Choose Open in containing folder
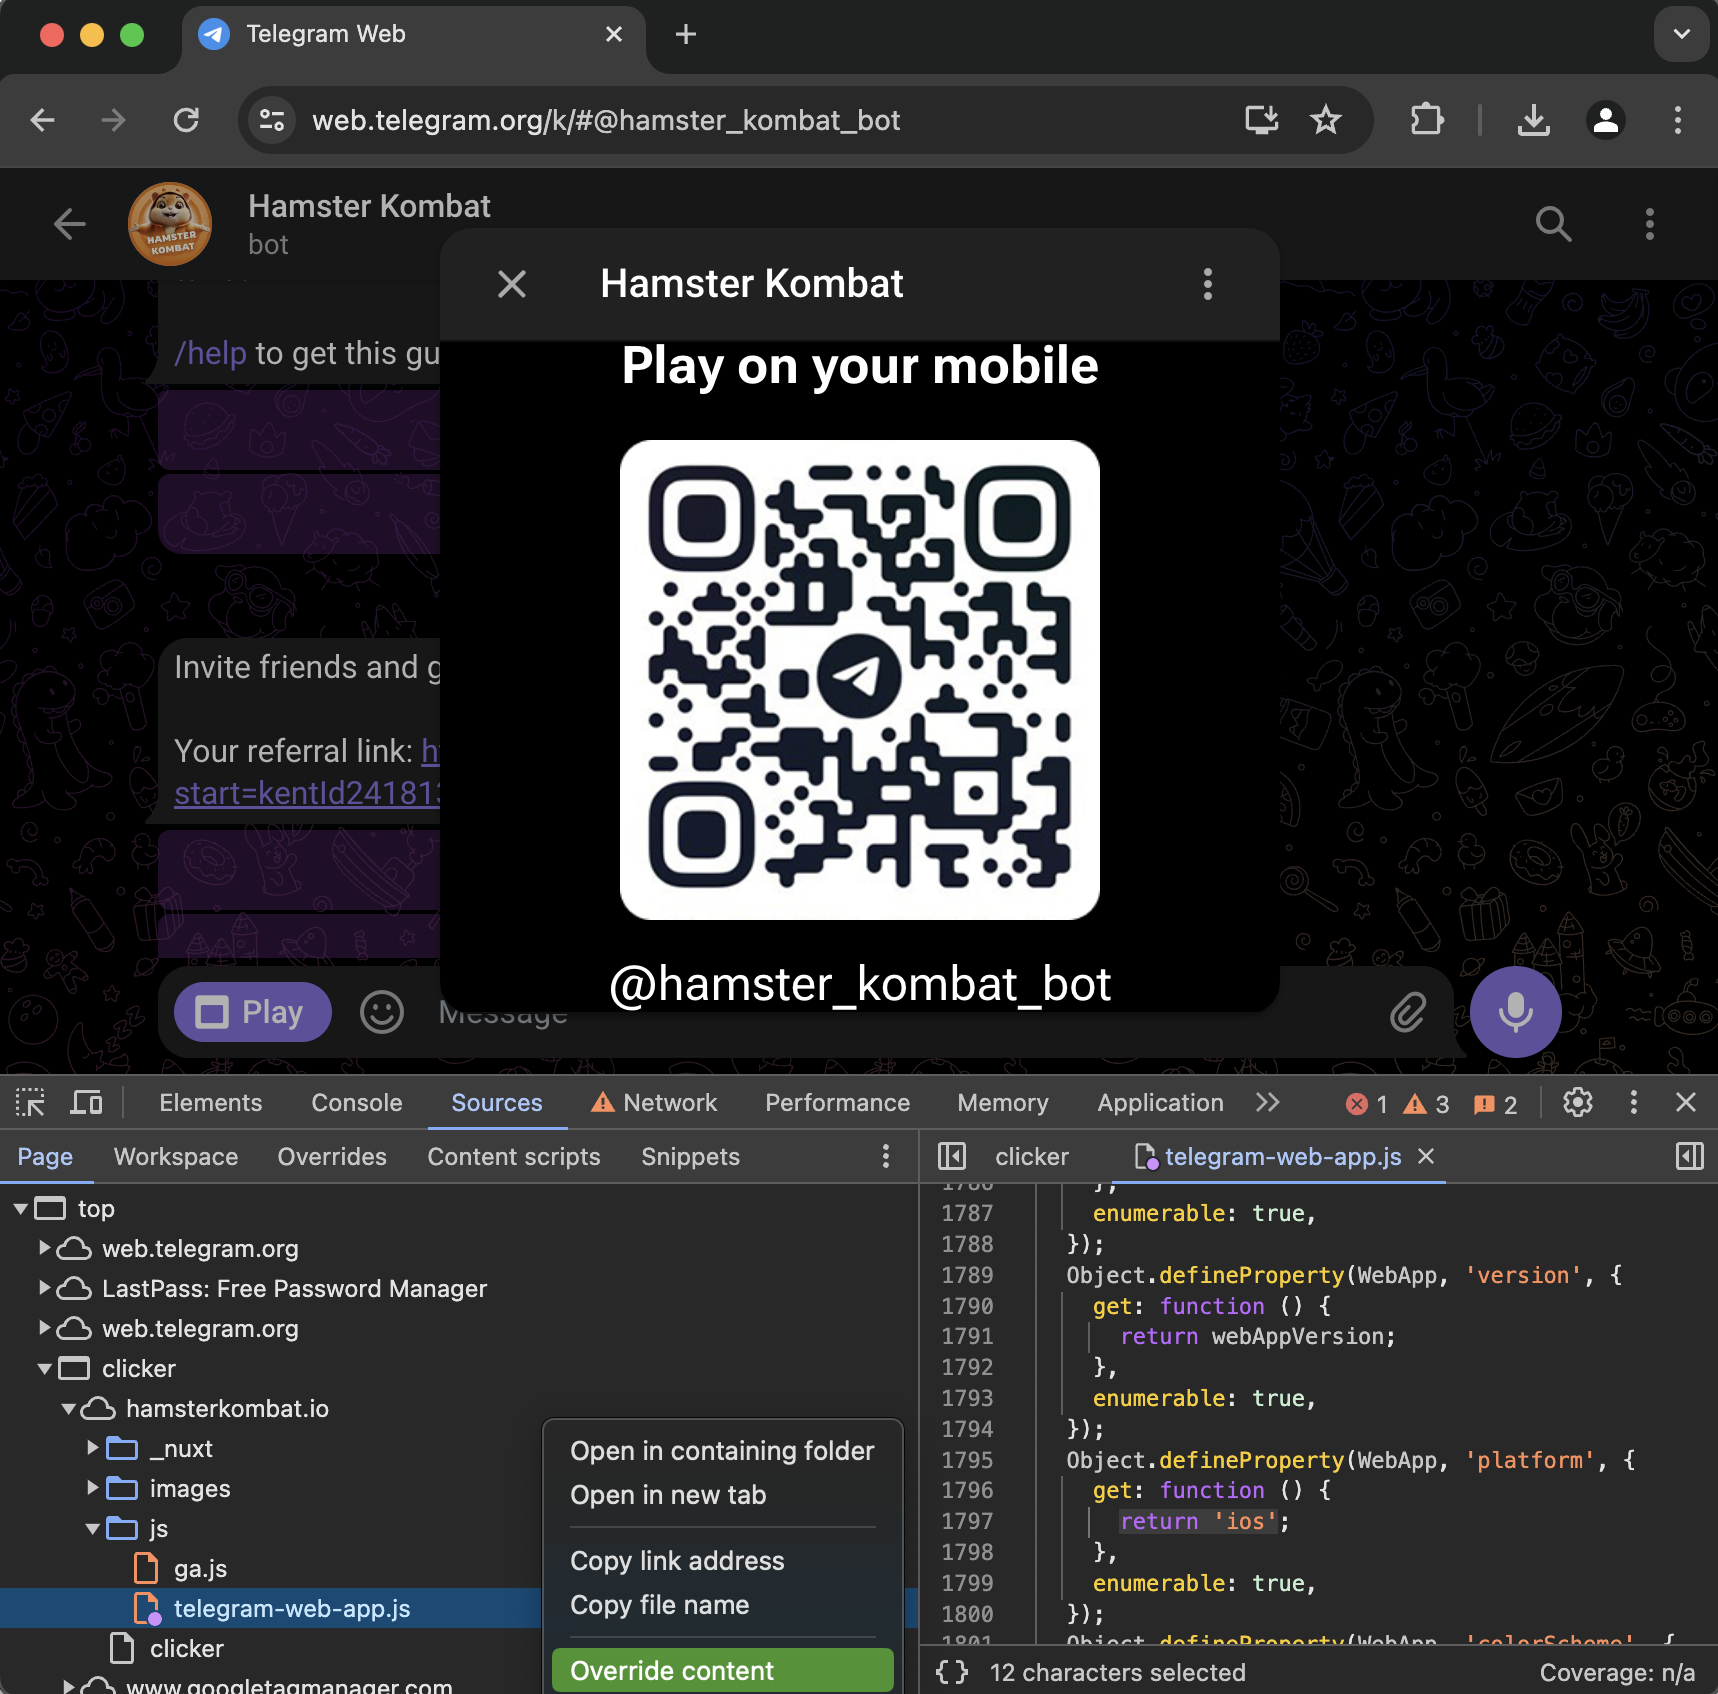1718x1694 pixels. [x=722, y=1451]
